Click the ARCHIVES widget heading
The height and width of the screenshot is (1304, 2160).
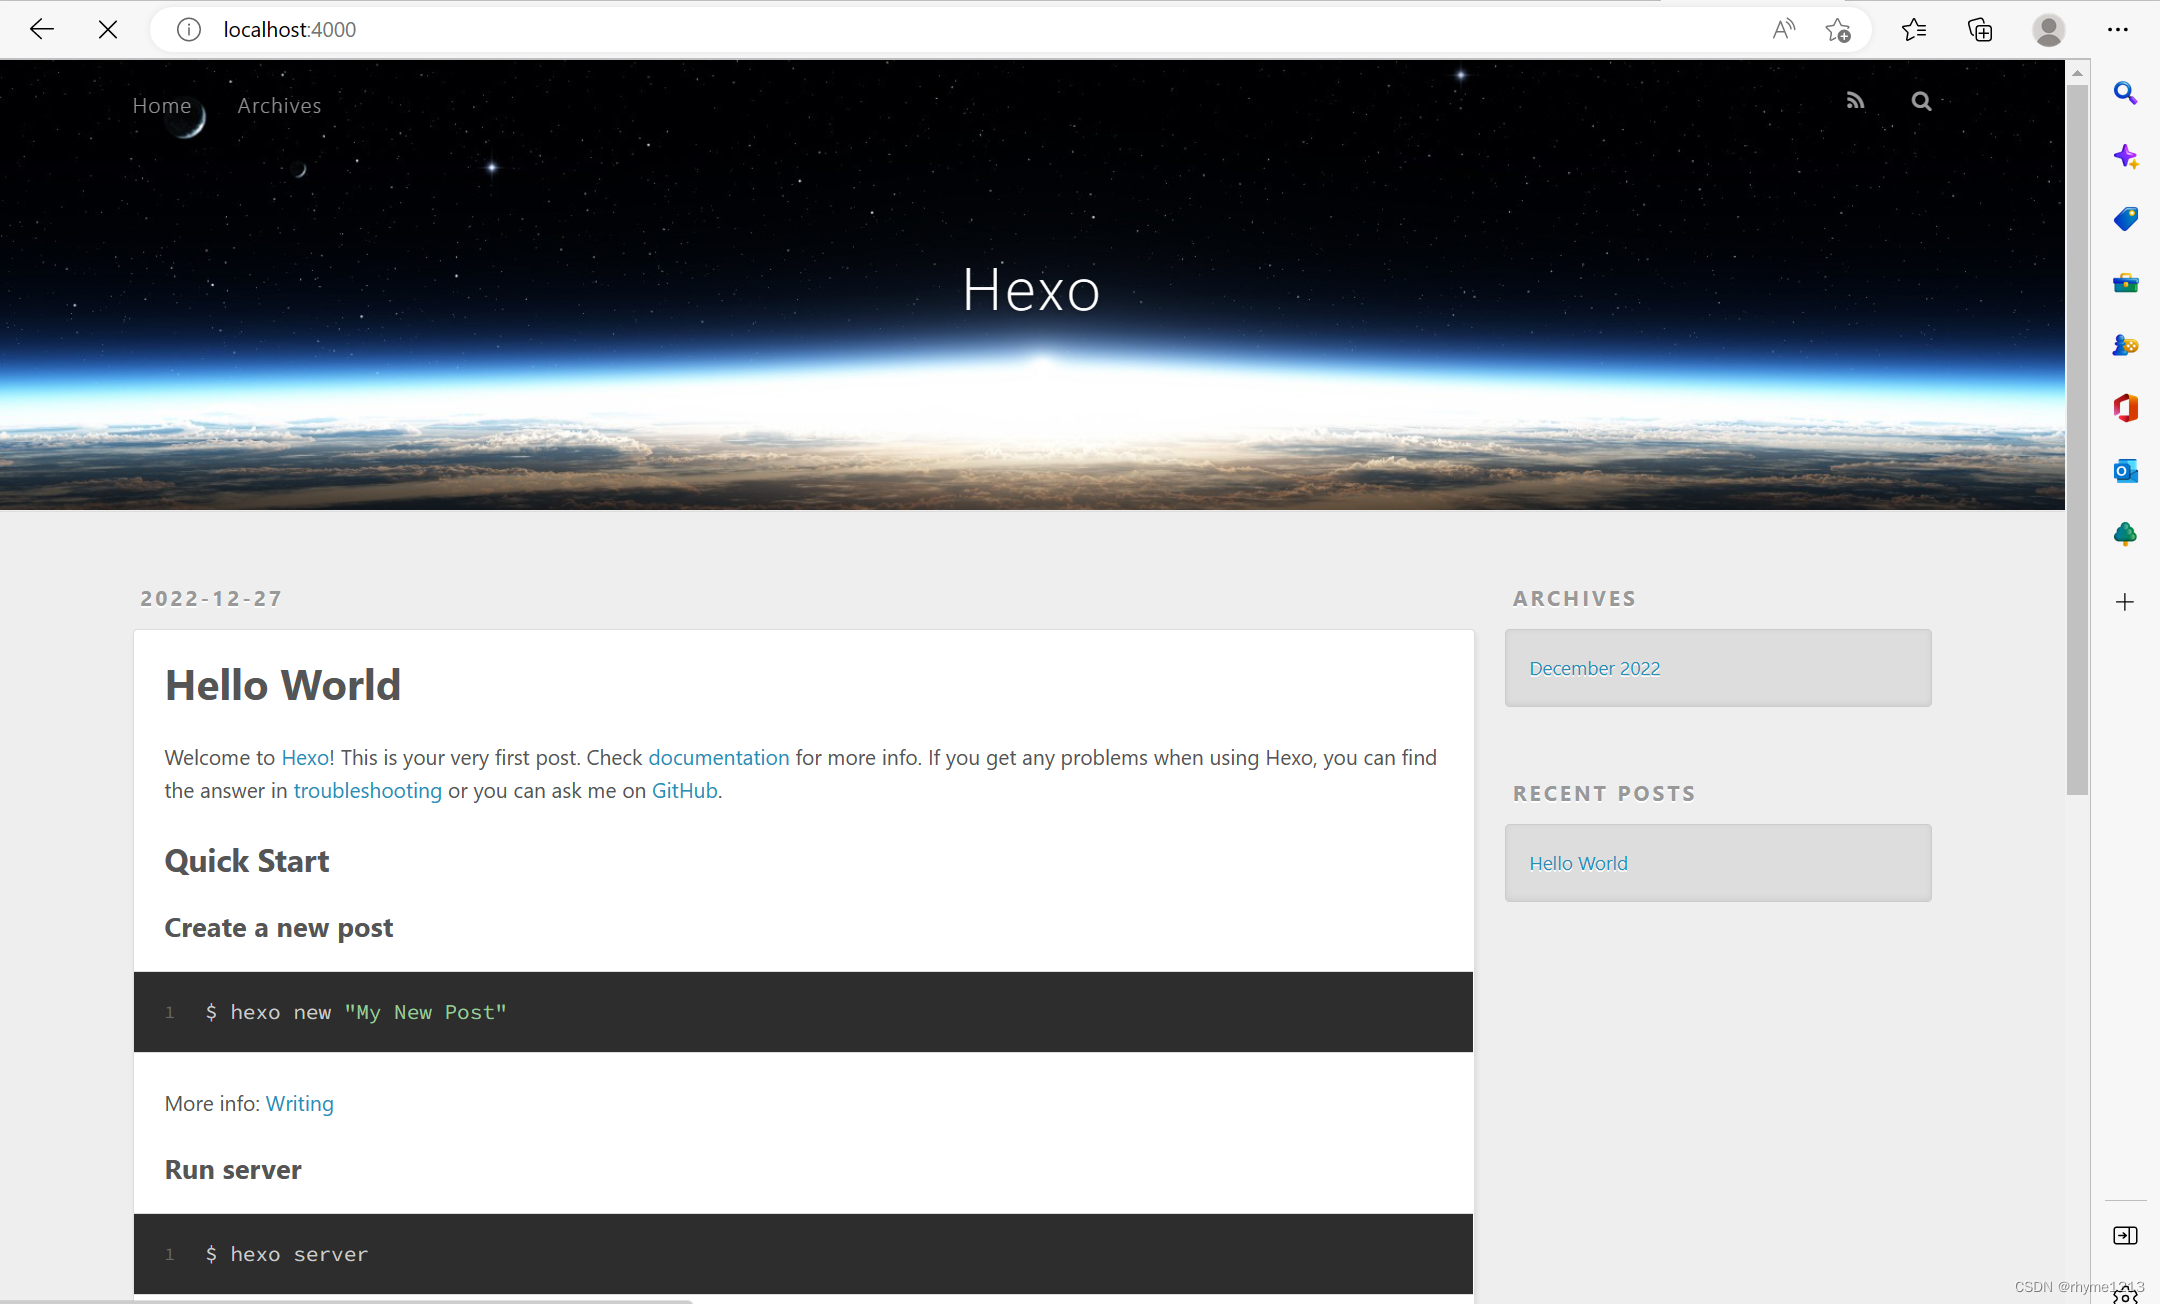tap(1574, 598)
